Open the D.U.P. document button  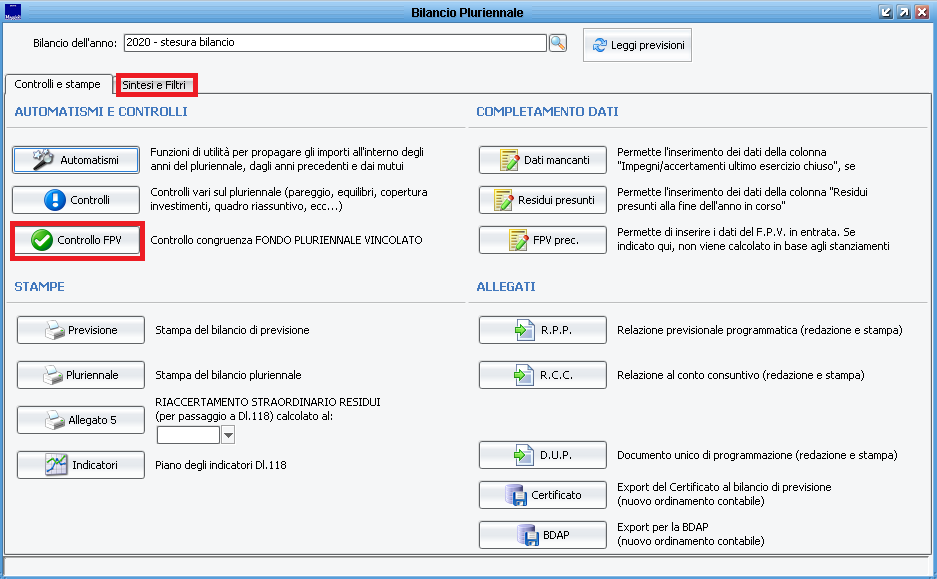click(543, 455)
